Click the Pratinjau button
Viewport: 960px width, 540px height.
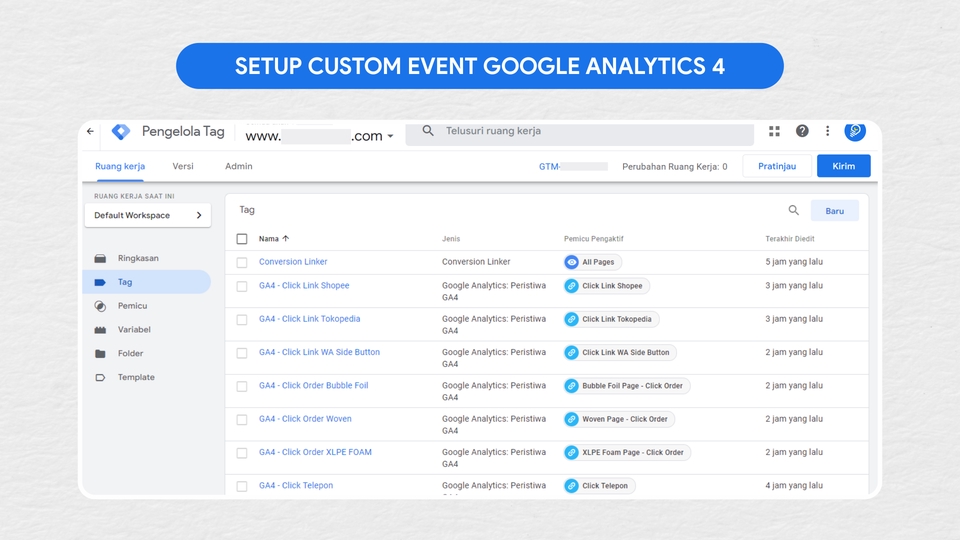(x=777, y=166)
